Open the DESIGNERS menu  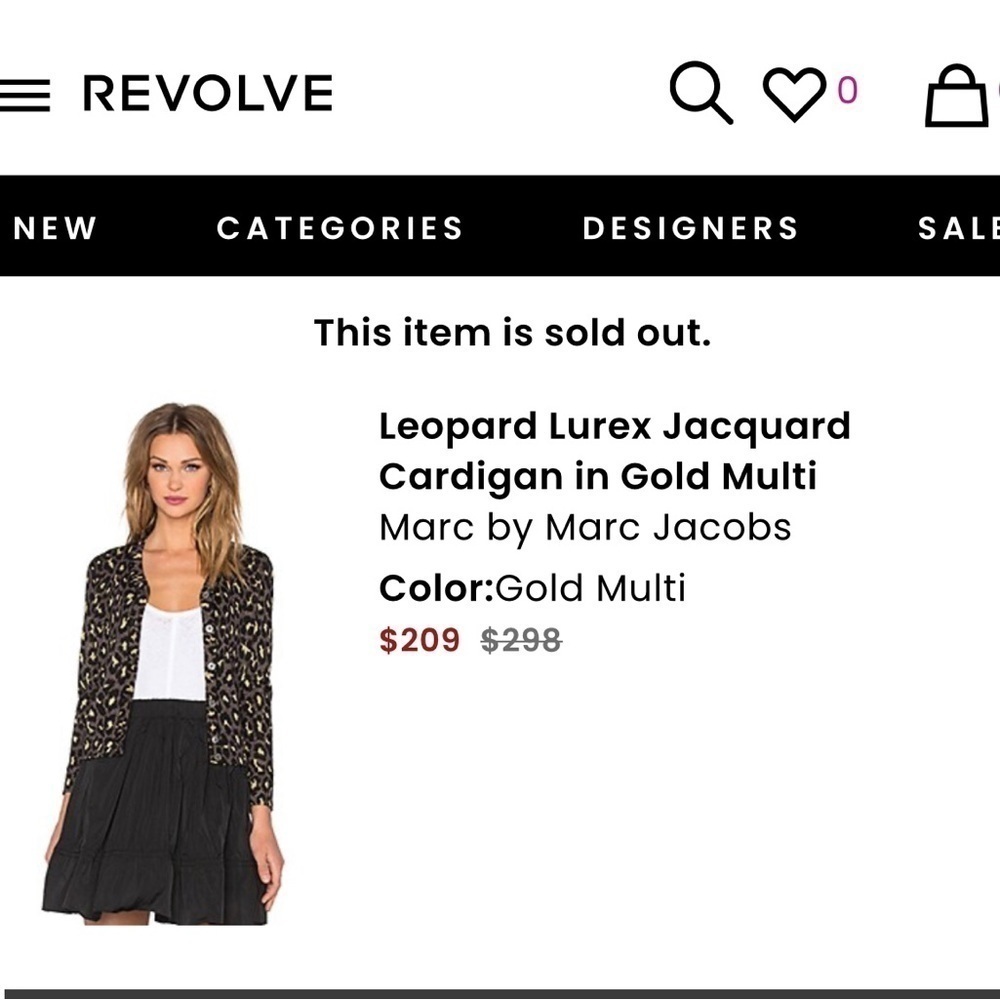point(691,228)
